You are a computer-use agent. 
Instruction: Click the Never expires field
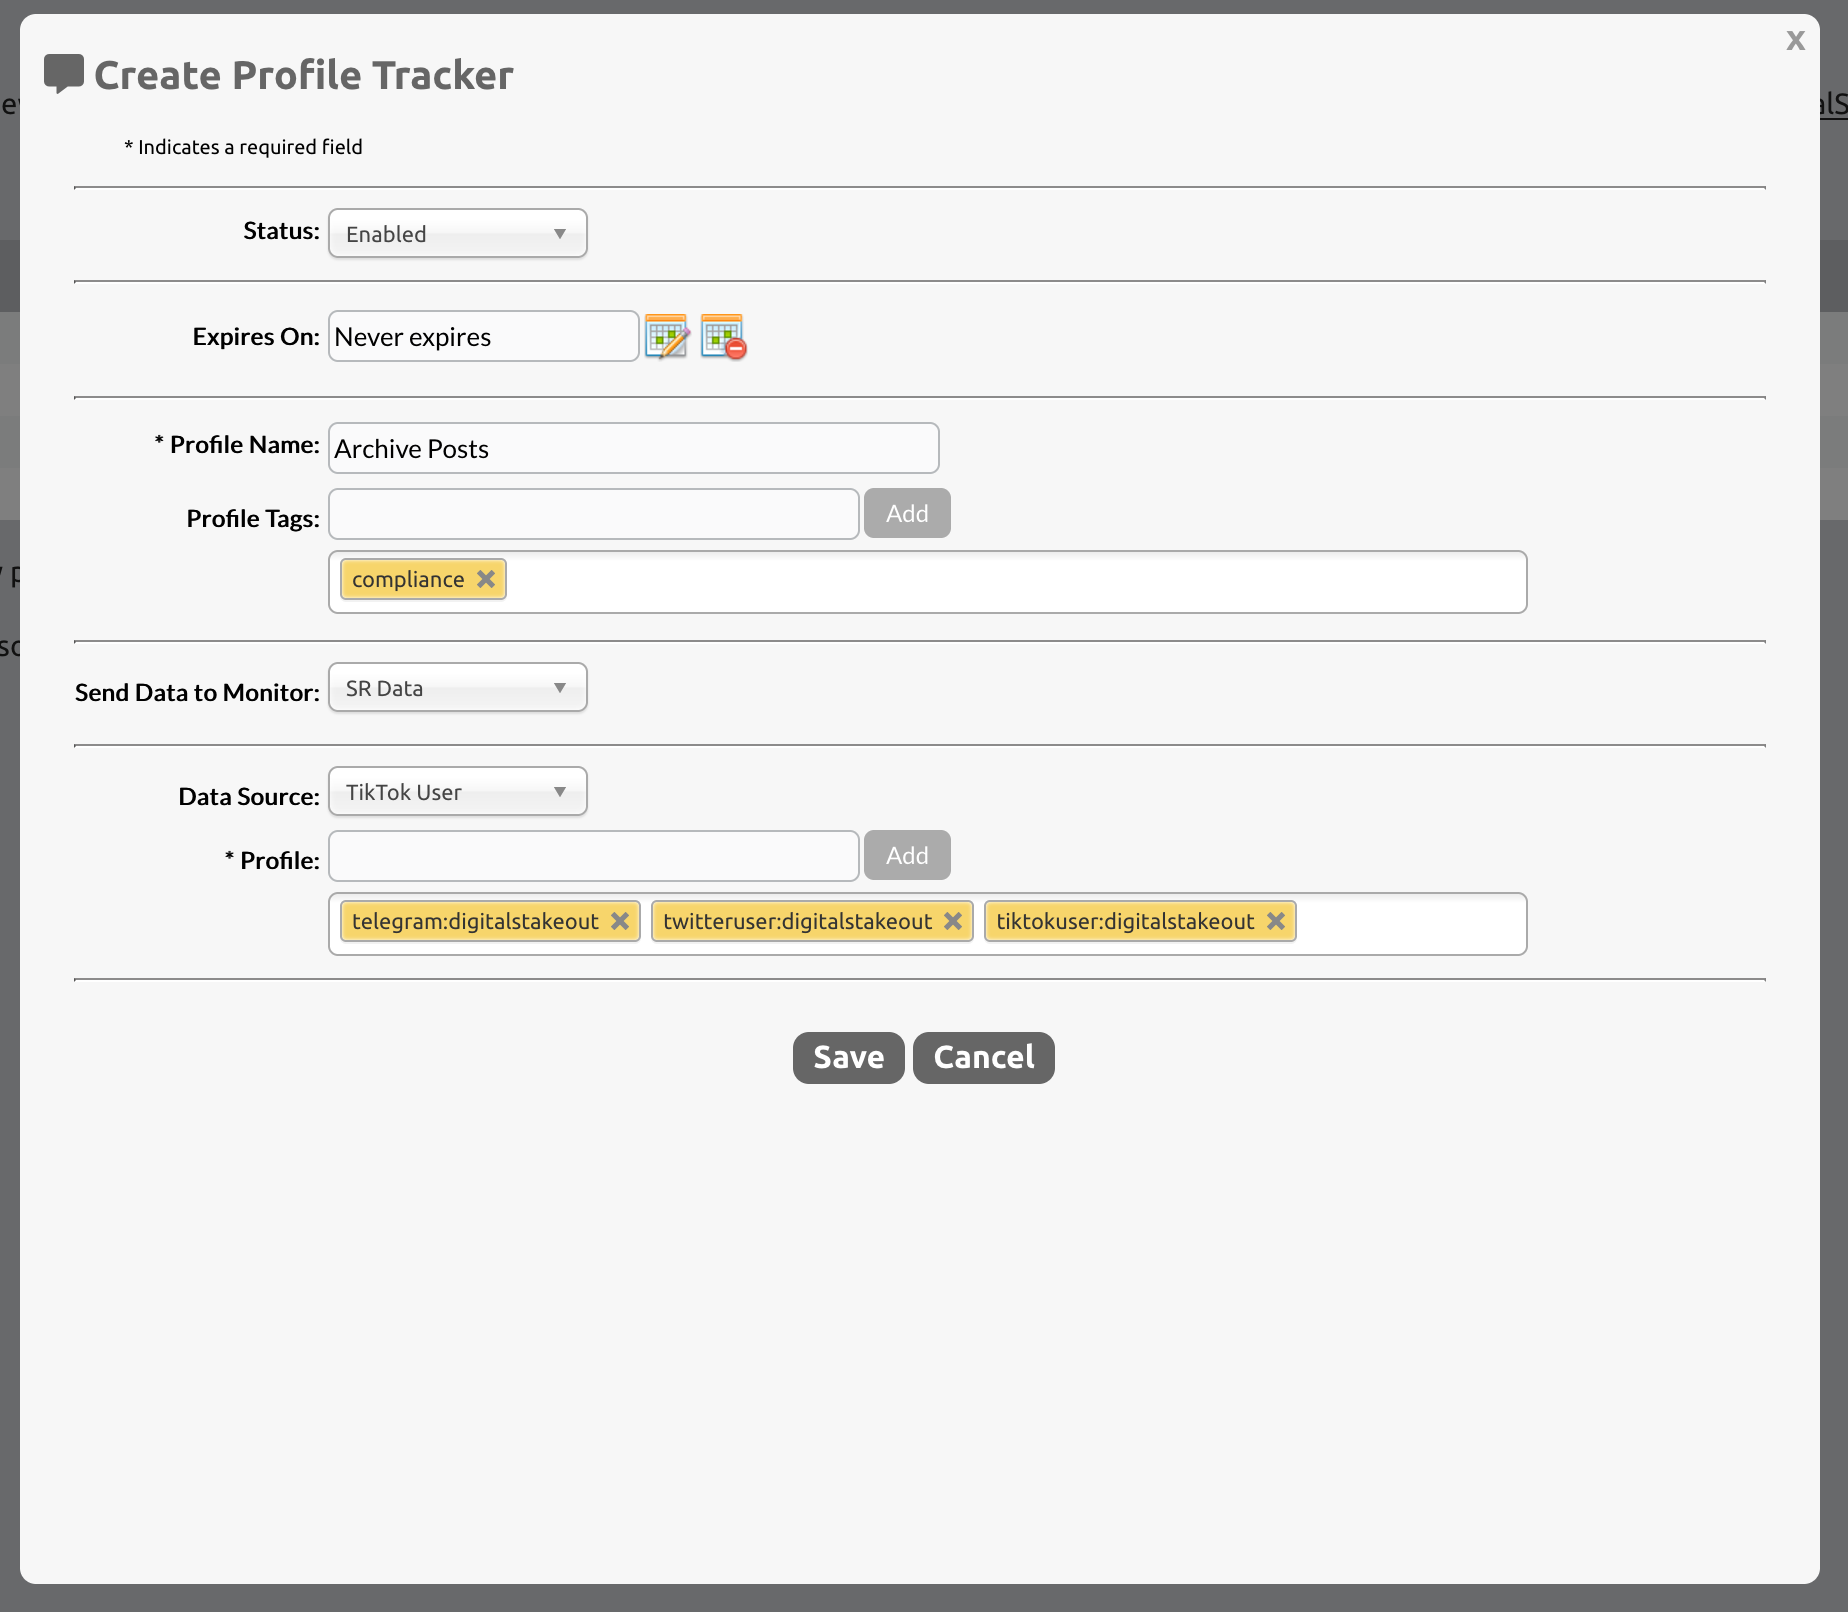[483, 336]
